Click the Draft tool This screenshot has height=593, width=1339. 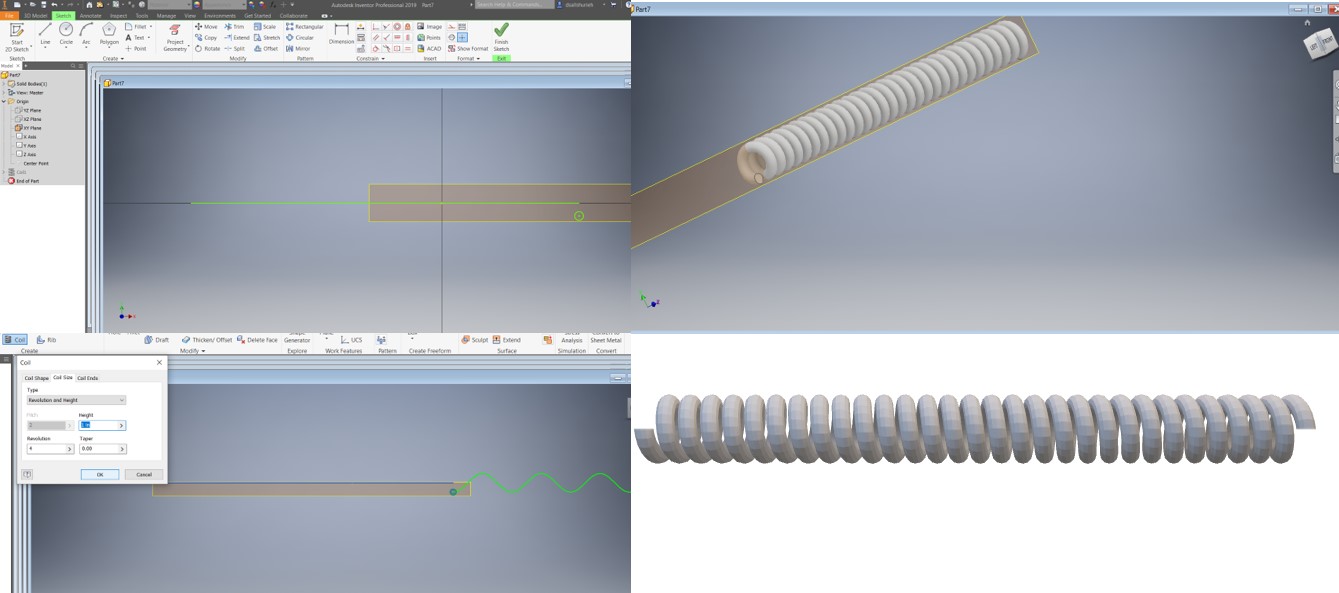tap(156, 340)
